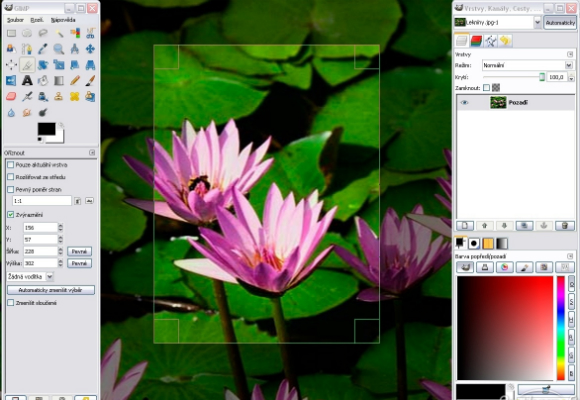Select the Eraser tool
This screenshot has width=580, height=400.
(11, 96)
